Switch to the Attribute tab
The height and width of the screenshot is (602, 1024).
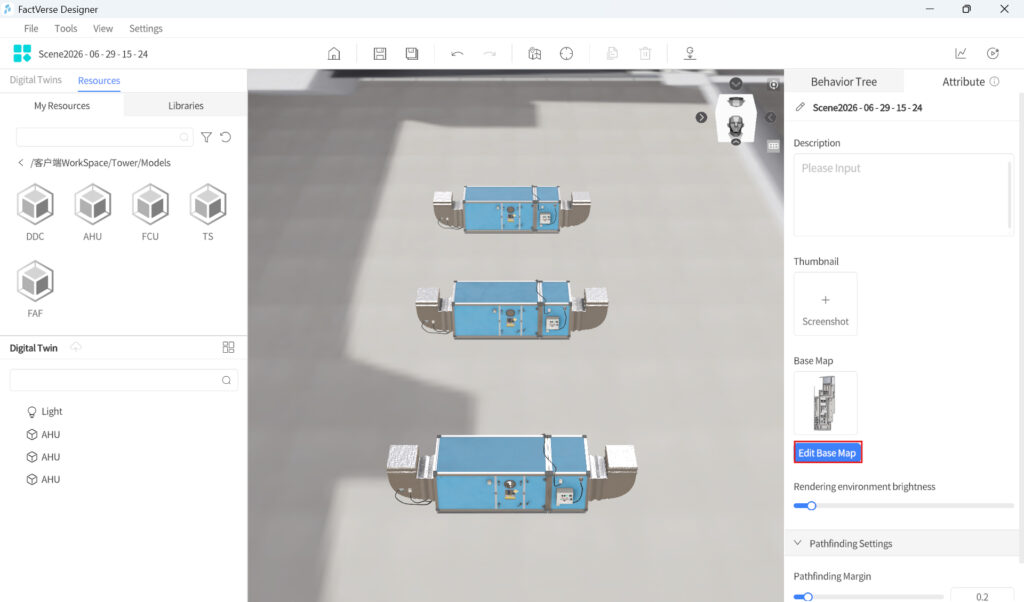pos(963,82)
